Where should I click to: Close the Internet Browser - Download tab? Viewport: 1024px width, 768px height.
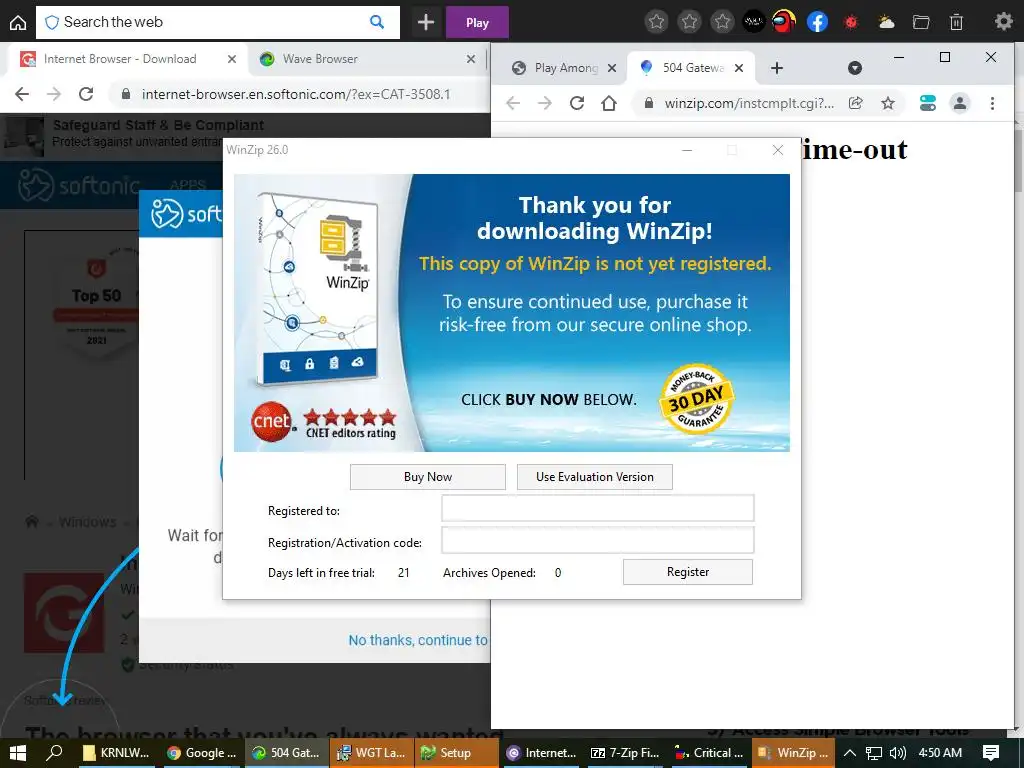click(232, 59)
